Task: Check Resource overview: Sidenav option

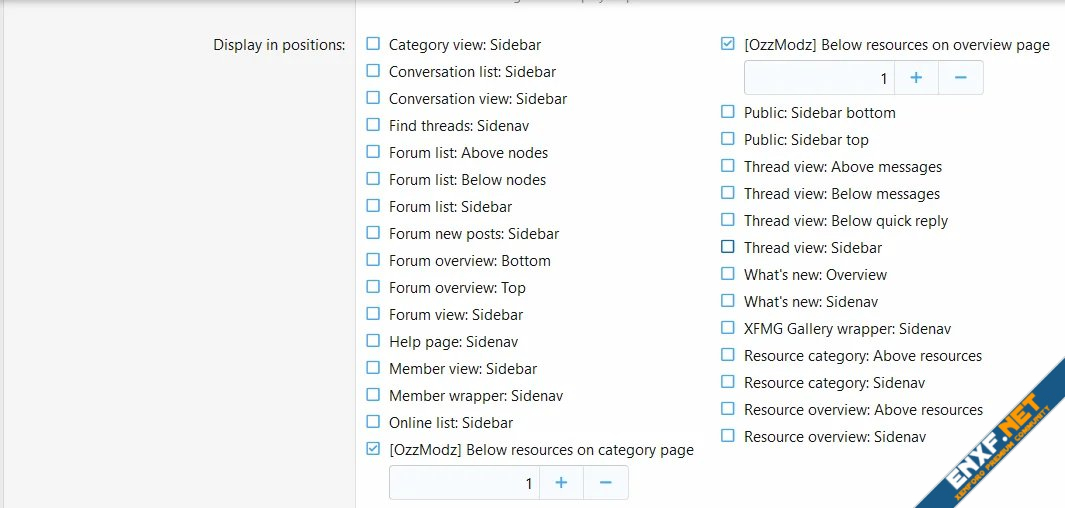Action: 728,436
